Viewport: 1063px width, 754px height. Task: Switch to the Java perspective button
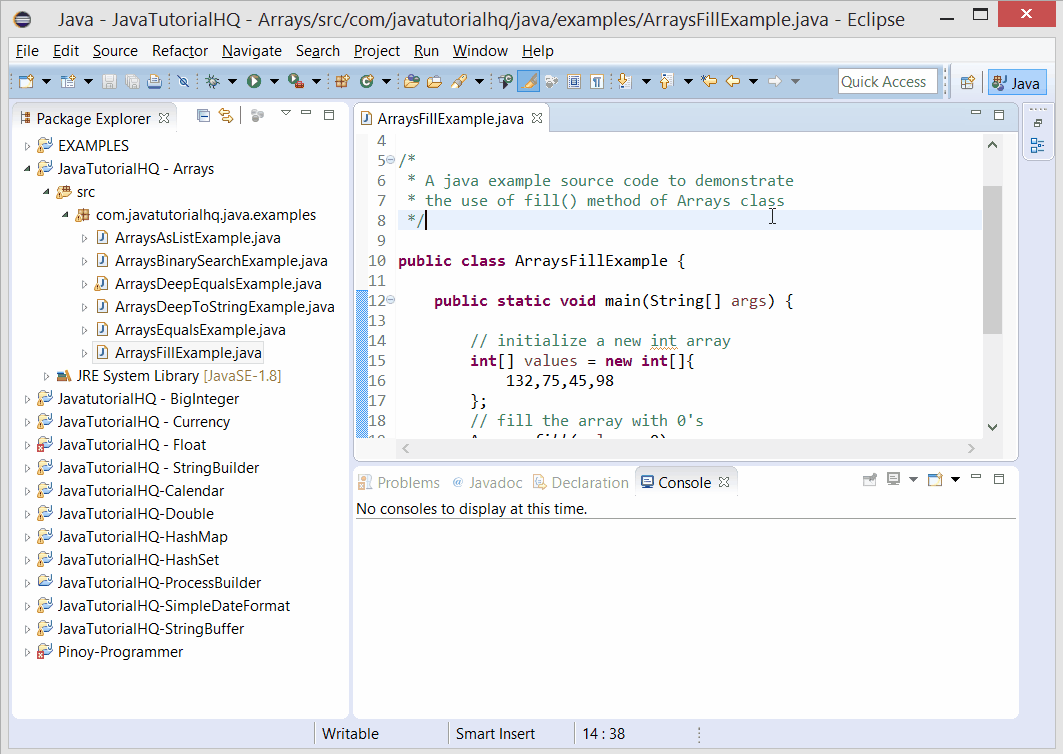point(1016,82)
